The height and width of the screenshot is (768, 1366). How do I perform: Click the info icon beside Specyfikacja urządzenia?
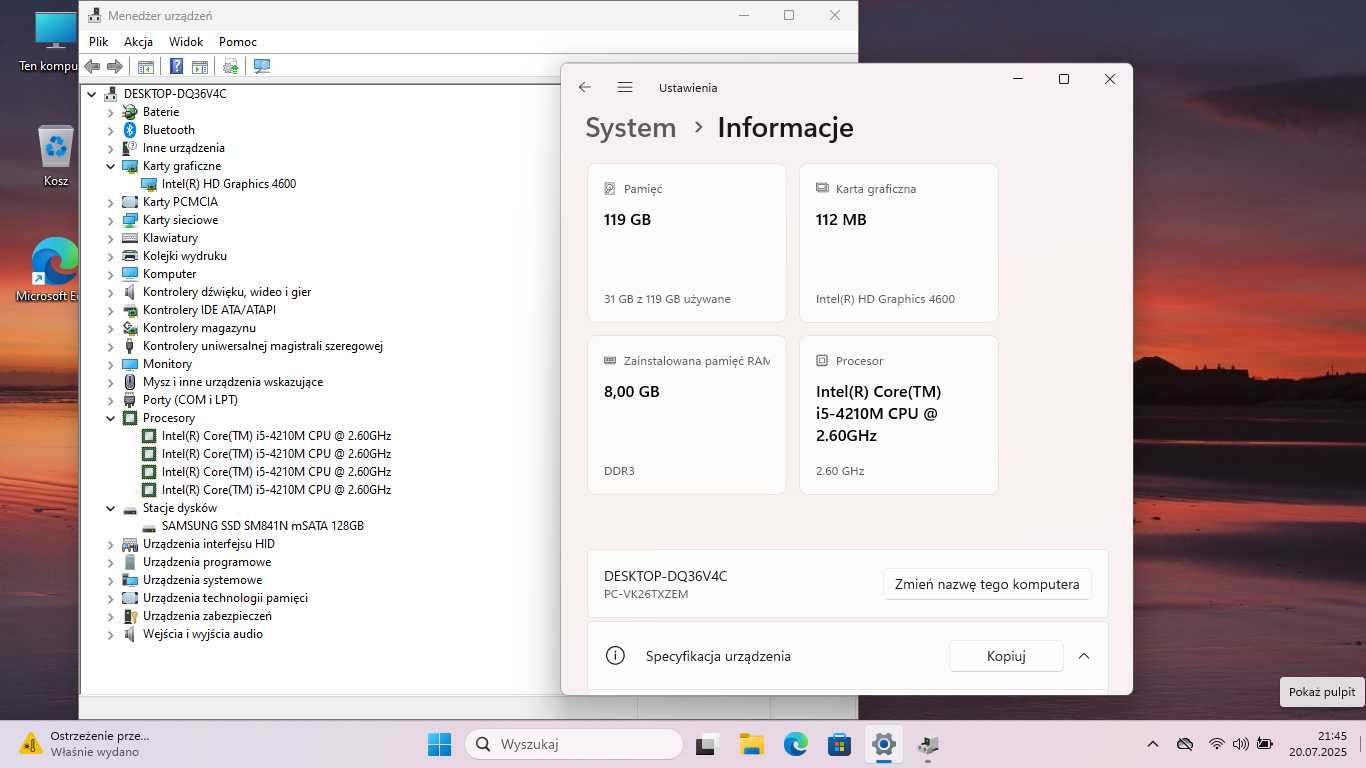click(615, 656)
